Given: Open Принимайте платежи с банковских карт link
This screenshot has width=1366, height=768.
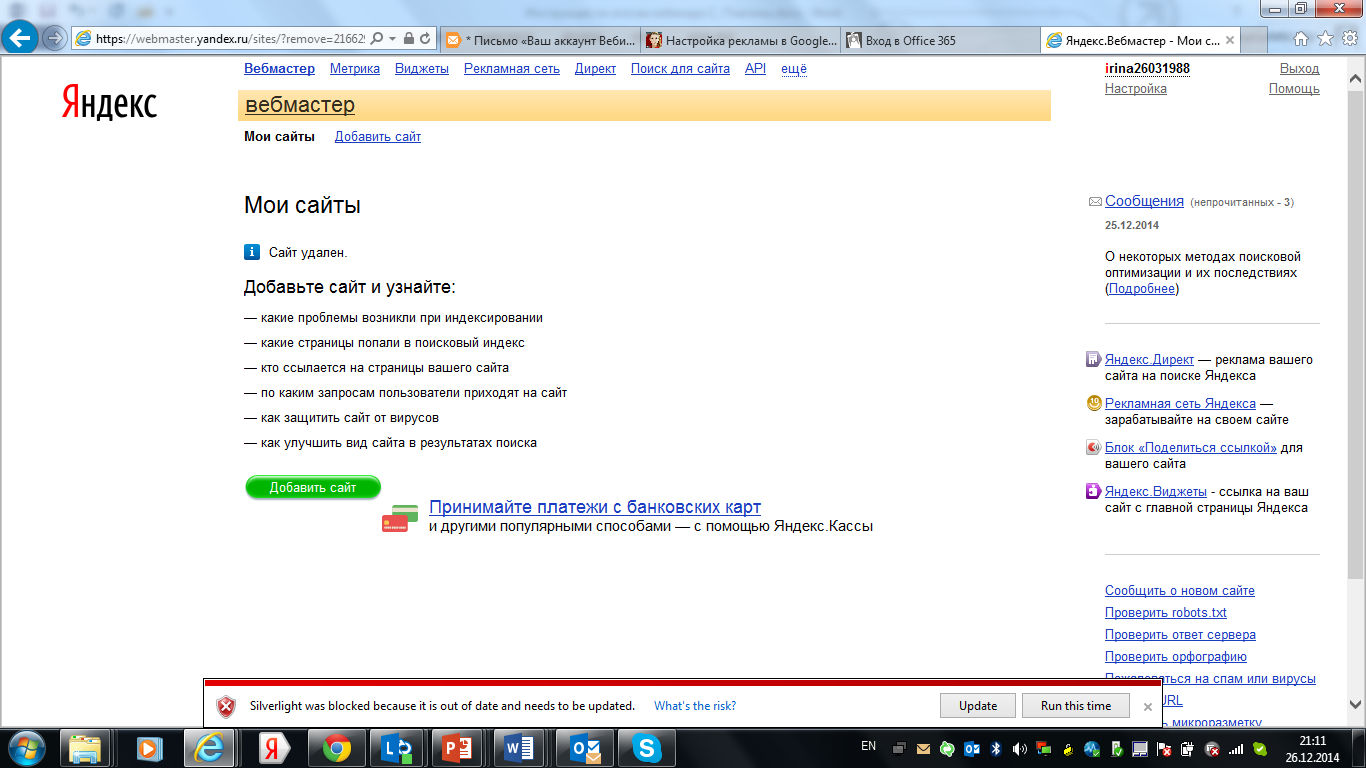Looking at the screenshot, I should click(595, 507).
